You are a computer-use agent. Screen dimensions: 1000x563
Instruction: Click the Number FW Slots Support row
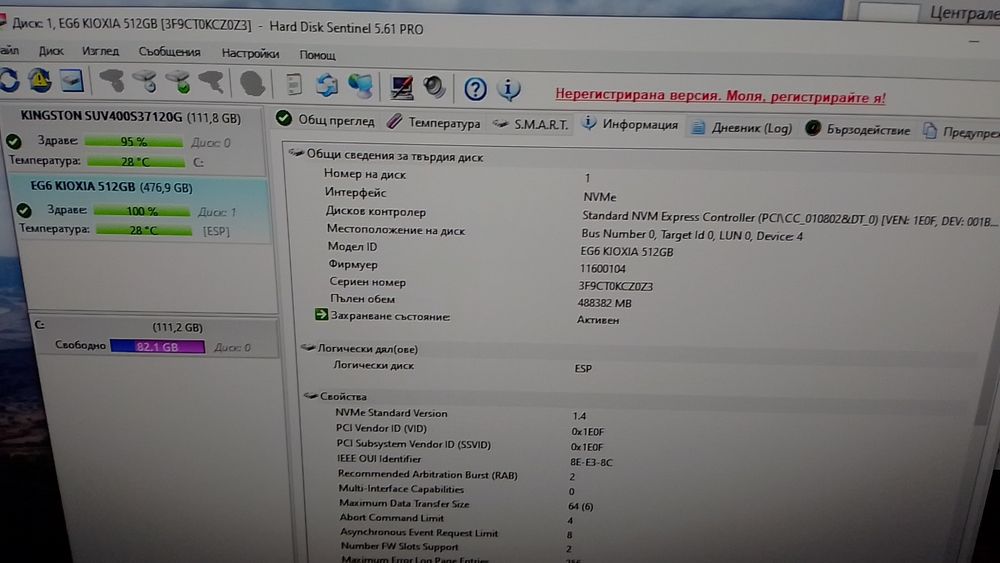pyautogui.click(x=644, y=547)
